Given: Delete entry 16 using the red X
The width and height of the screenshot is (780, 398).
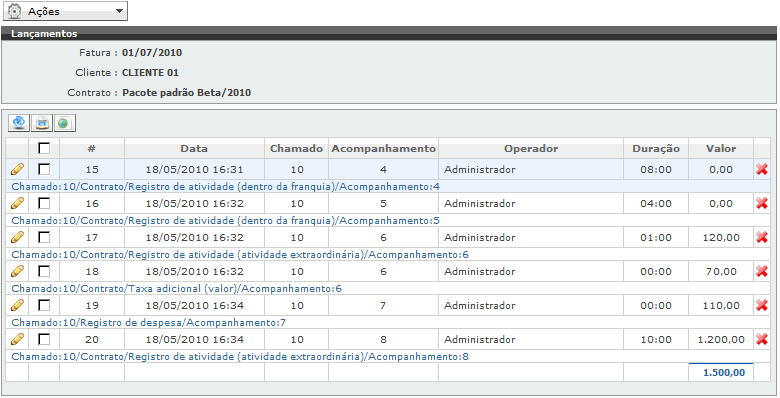Looking at the screenshot, I should coord(762,203).
